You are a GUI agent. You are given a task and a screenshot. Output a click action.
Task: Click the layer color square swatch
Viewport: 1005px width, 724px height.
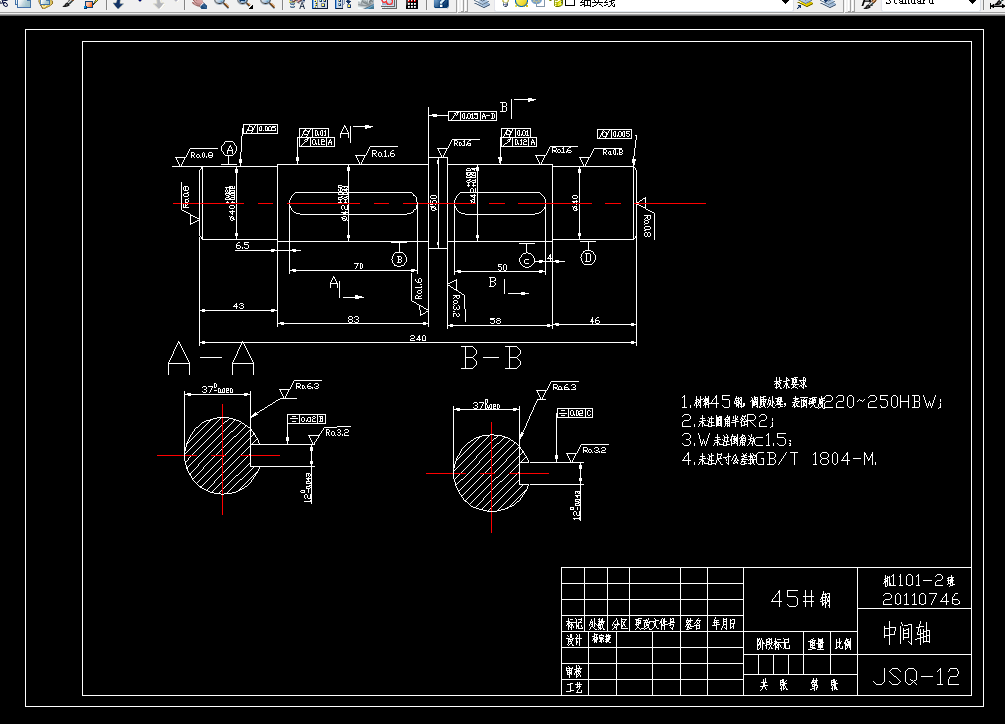pyautogui.click(x=570, y=3)
